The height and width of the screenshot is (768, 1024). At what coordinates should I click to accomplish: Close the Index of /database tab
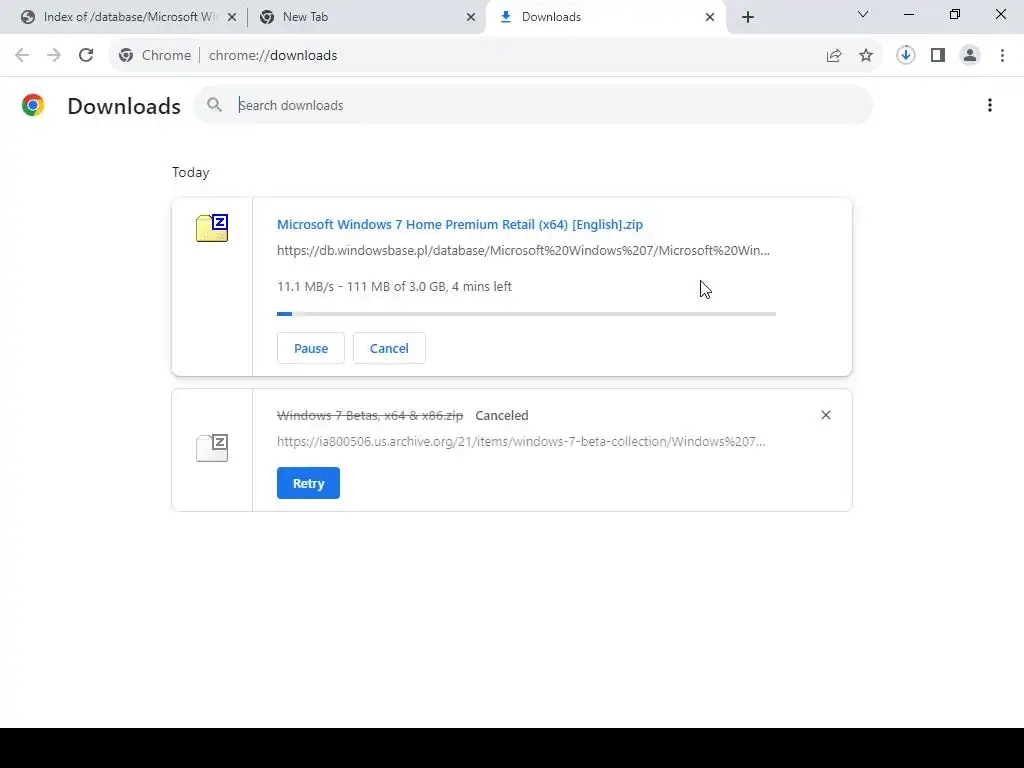pyautogui.click(x=232, y=17)
